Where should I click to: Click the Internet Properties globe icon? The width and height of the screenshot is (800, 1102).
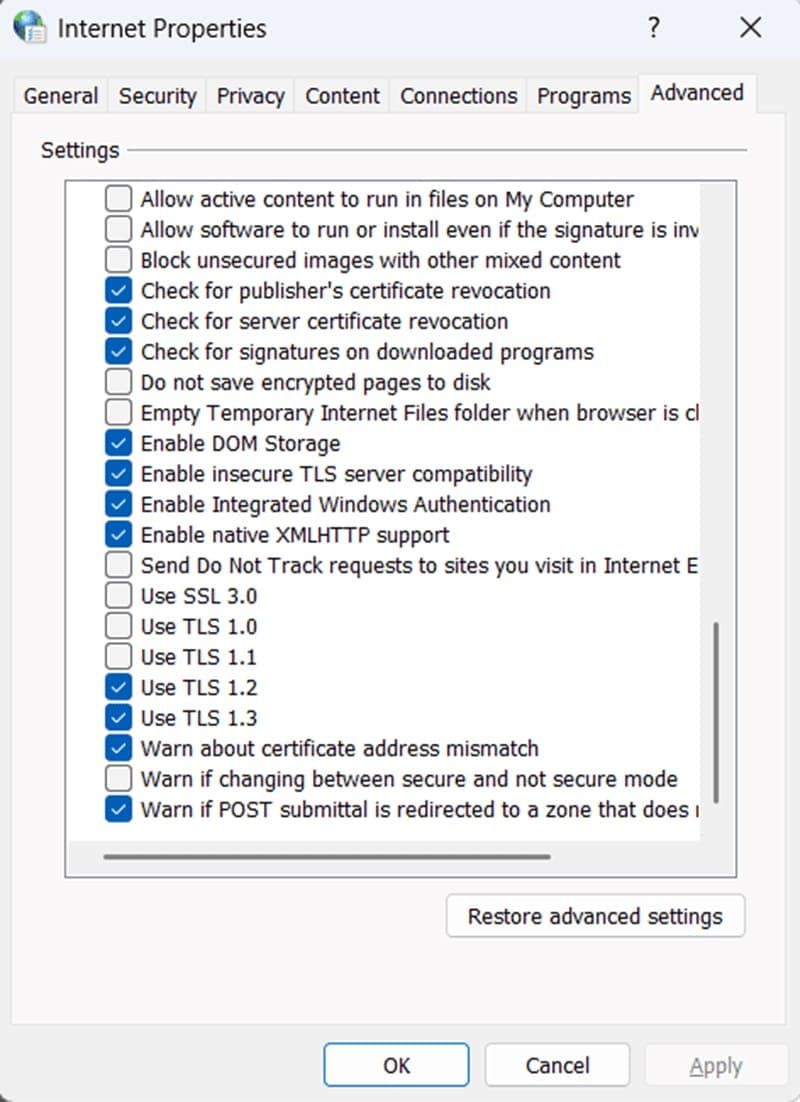29,27
